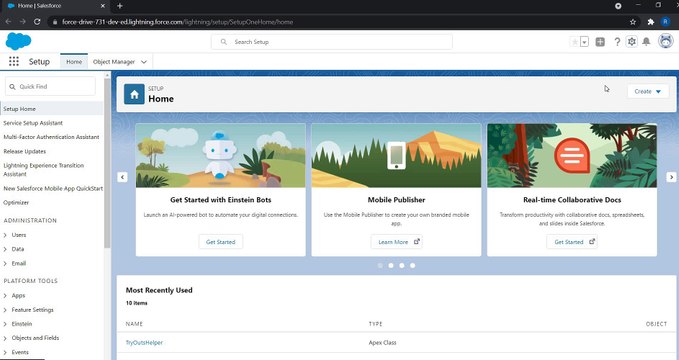Expand the Data tree node
Image resolution: width=679 pixels, height=360 pixels.
point(5,249)
